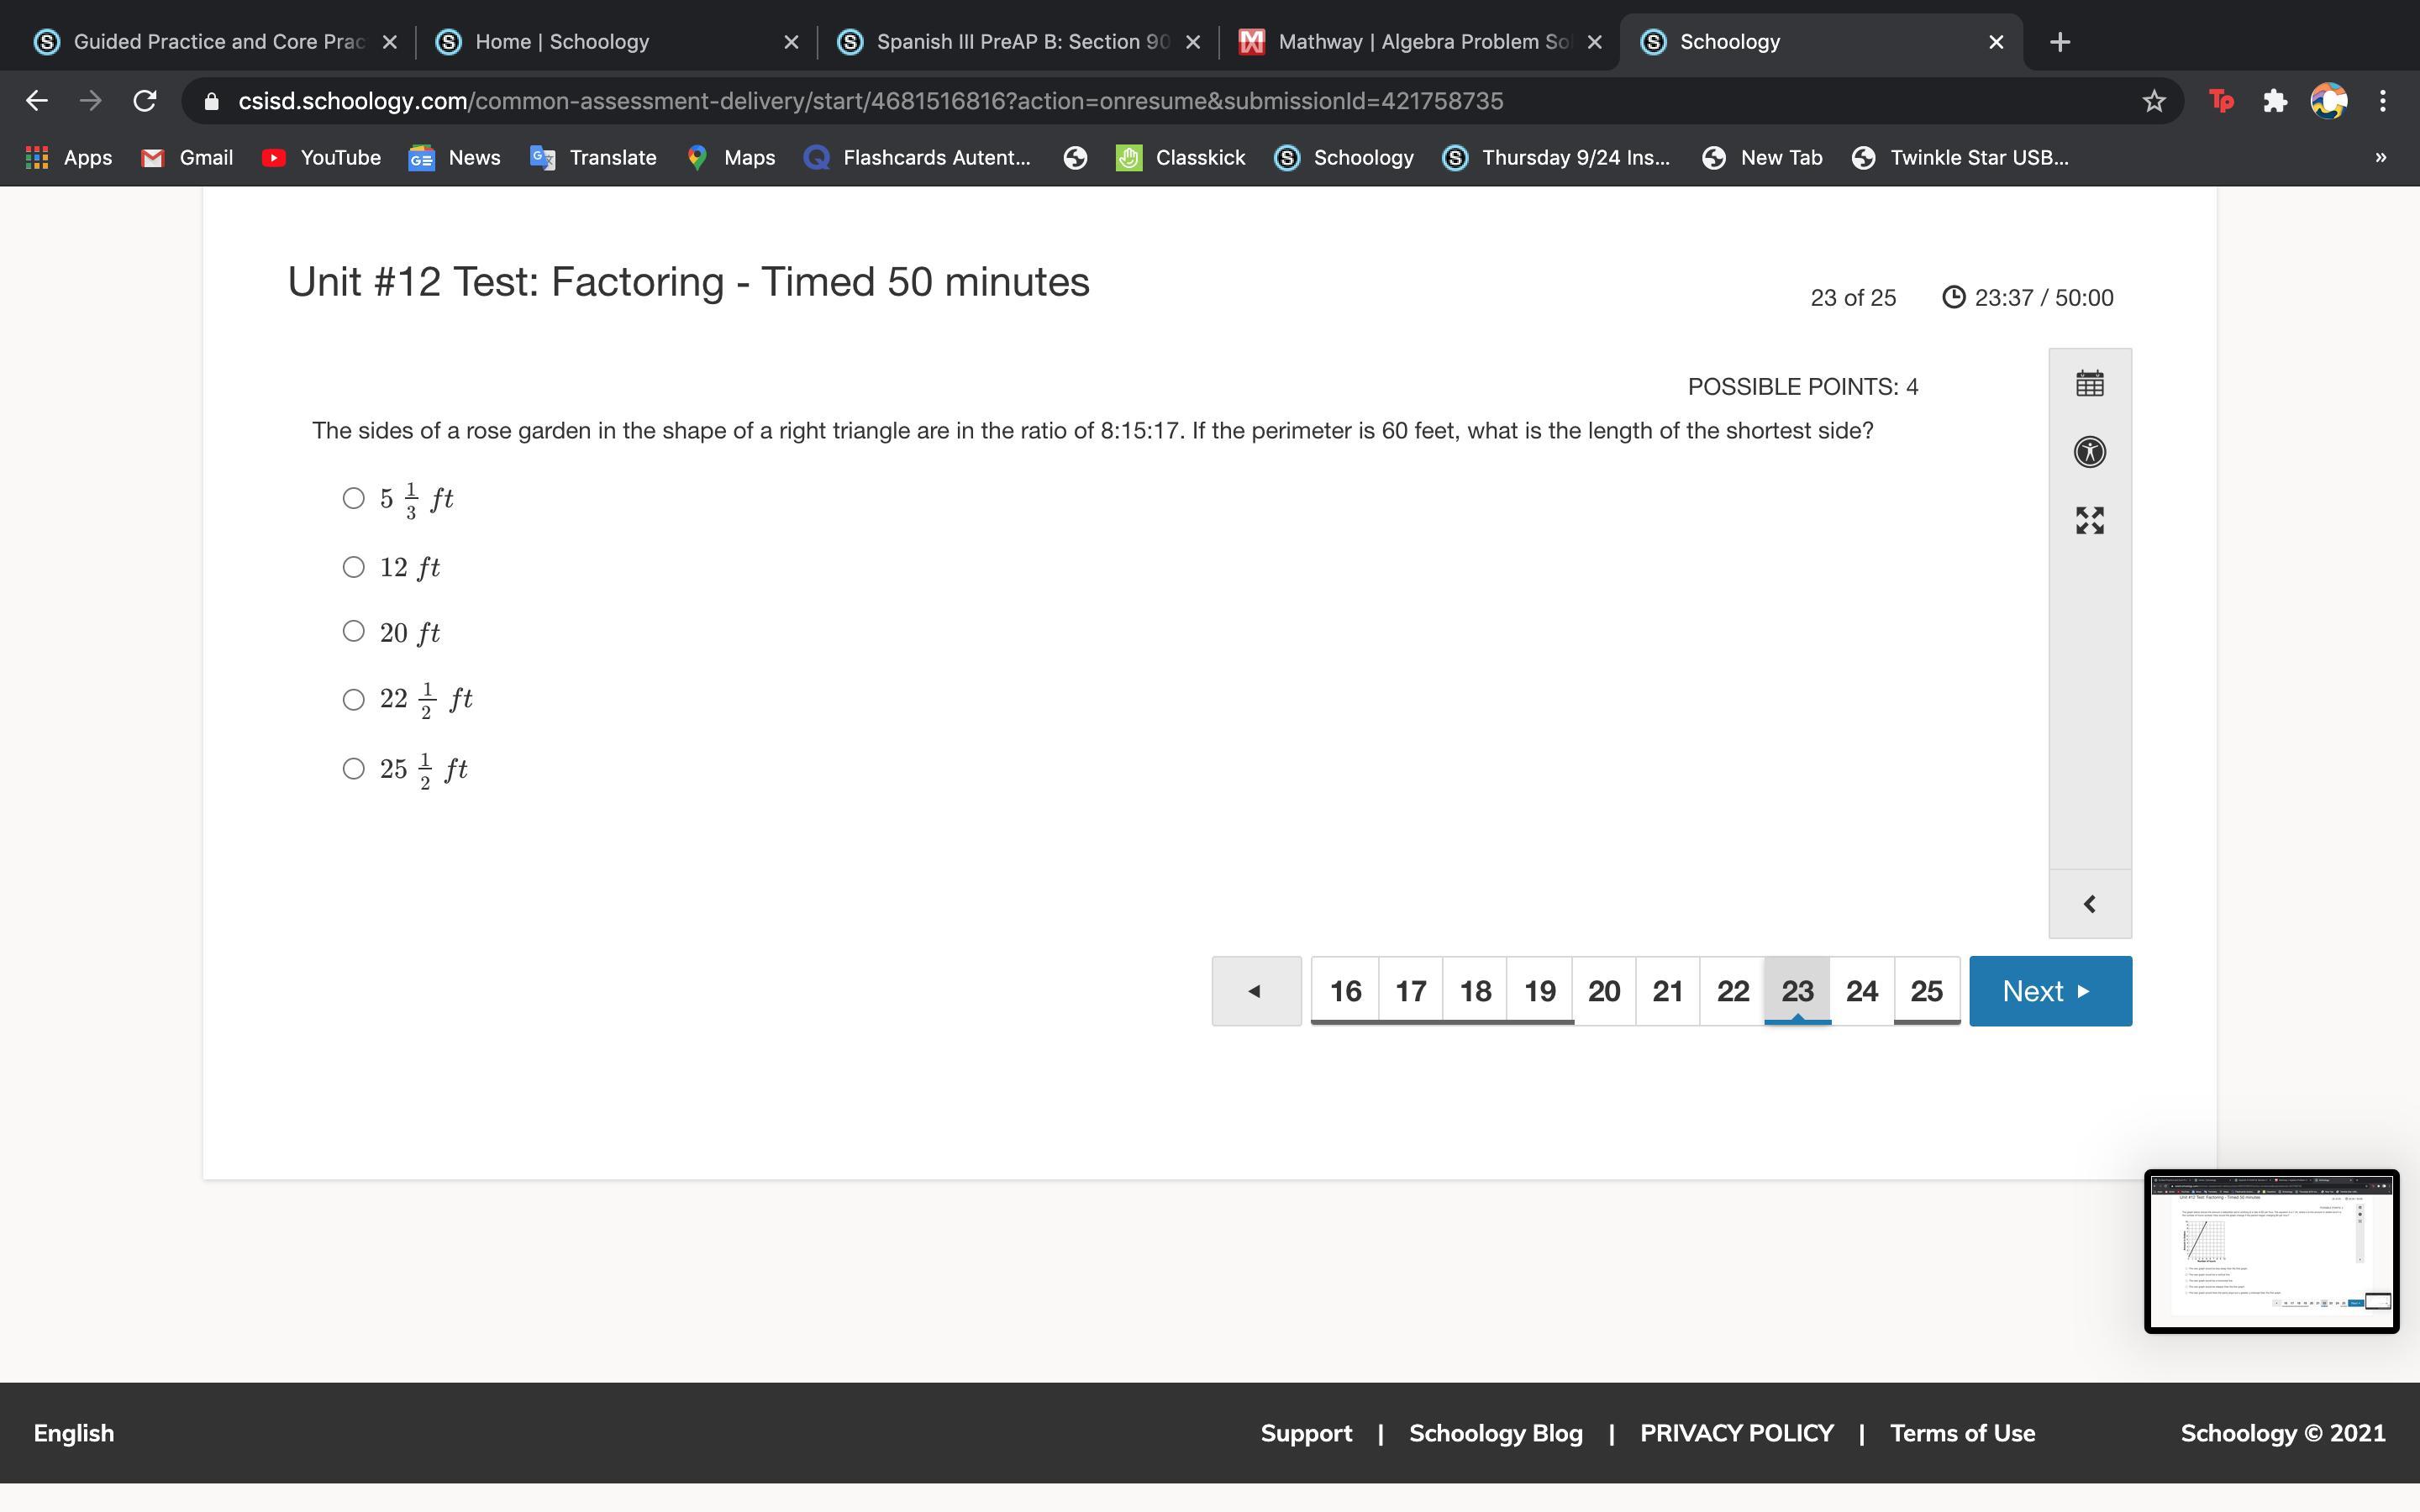
Task: Choose the 22 1/2 ft answer
Action: click(354, 699)
